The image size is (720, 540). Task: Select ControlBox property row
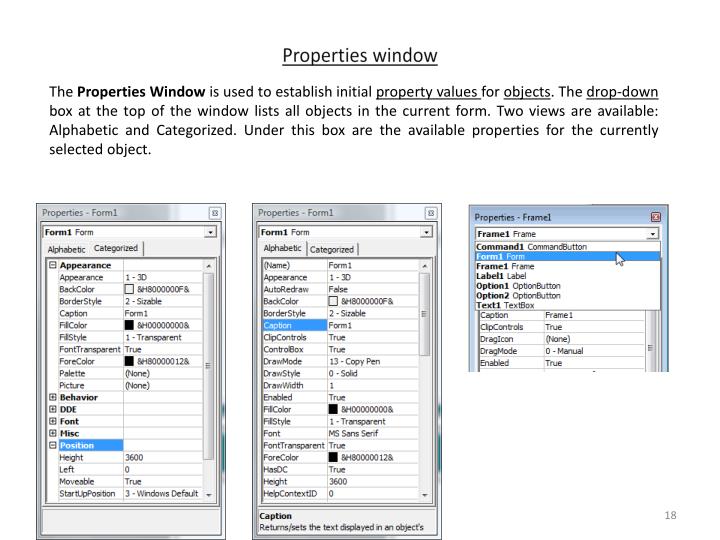(340, 349)
